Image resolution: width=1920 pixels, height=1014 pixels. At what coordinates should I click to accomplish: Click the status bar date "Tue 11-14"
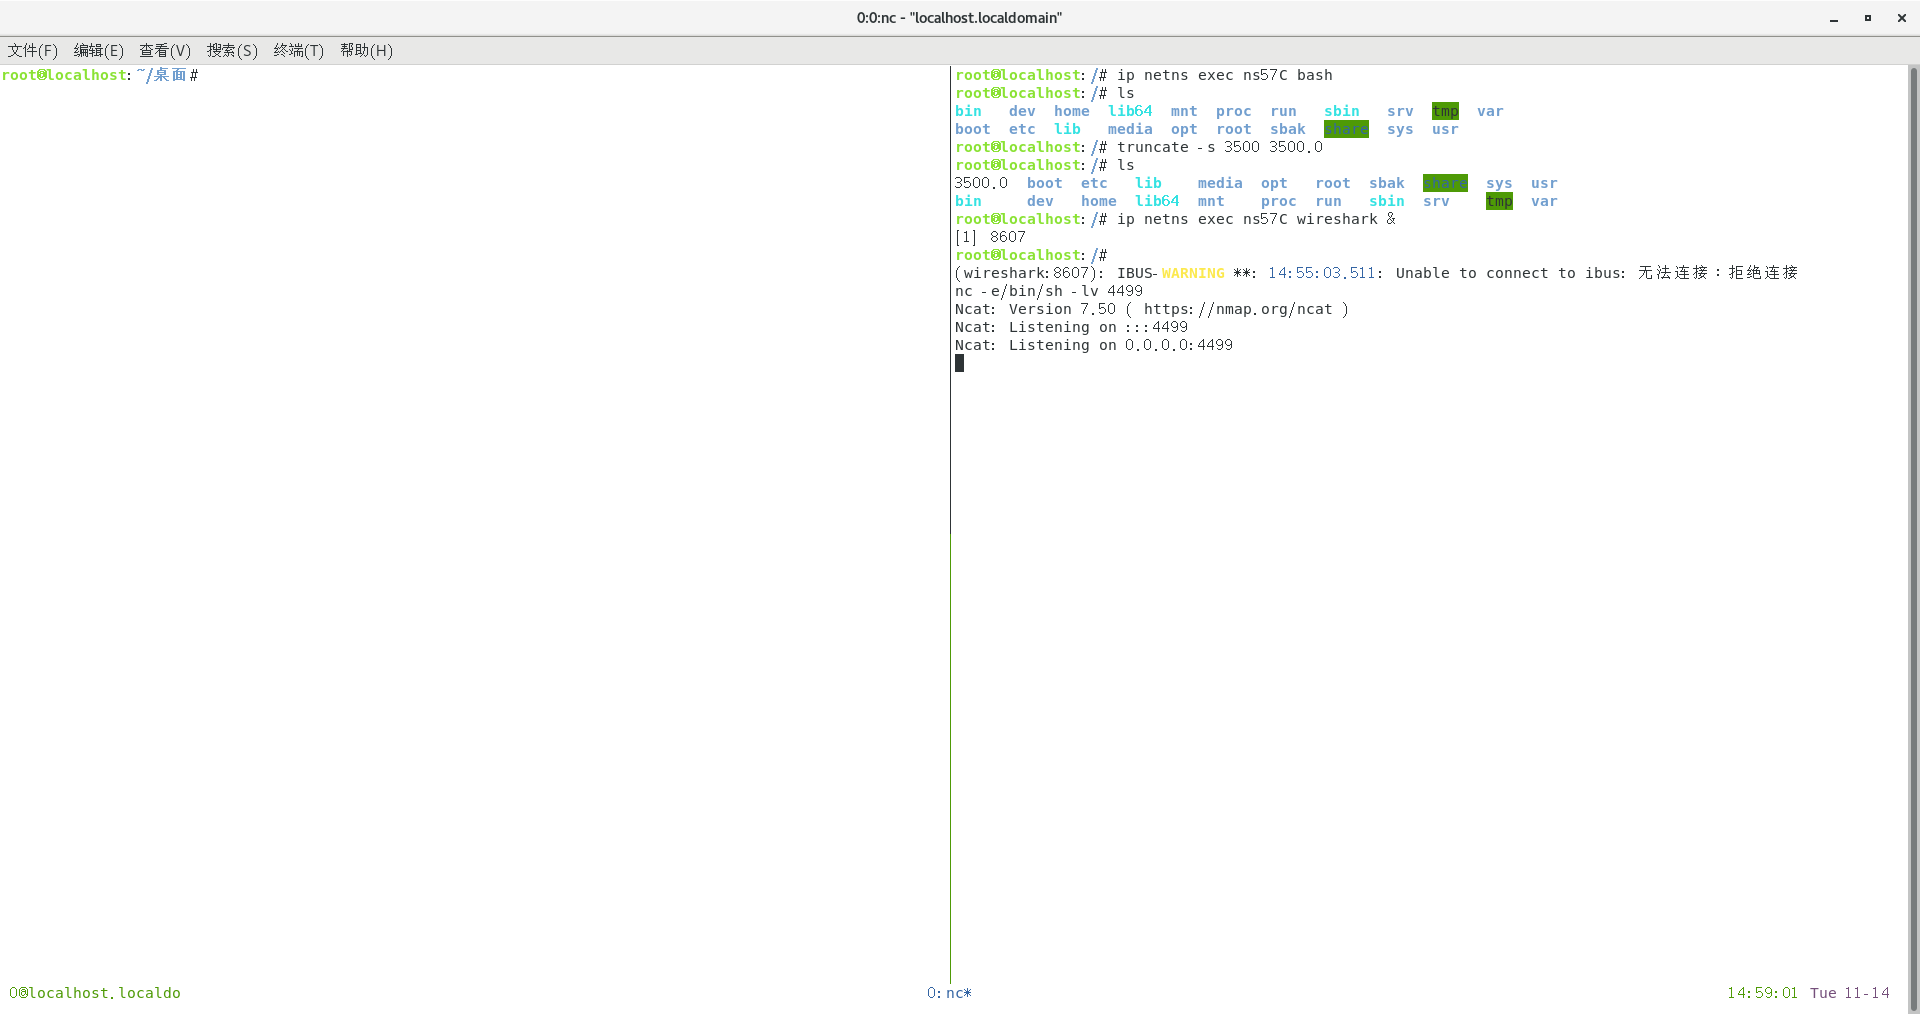(x=1850, y=993)
